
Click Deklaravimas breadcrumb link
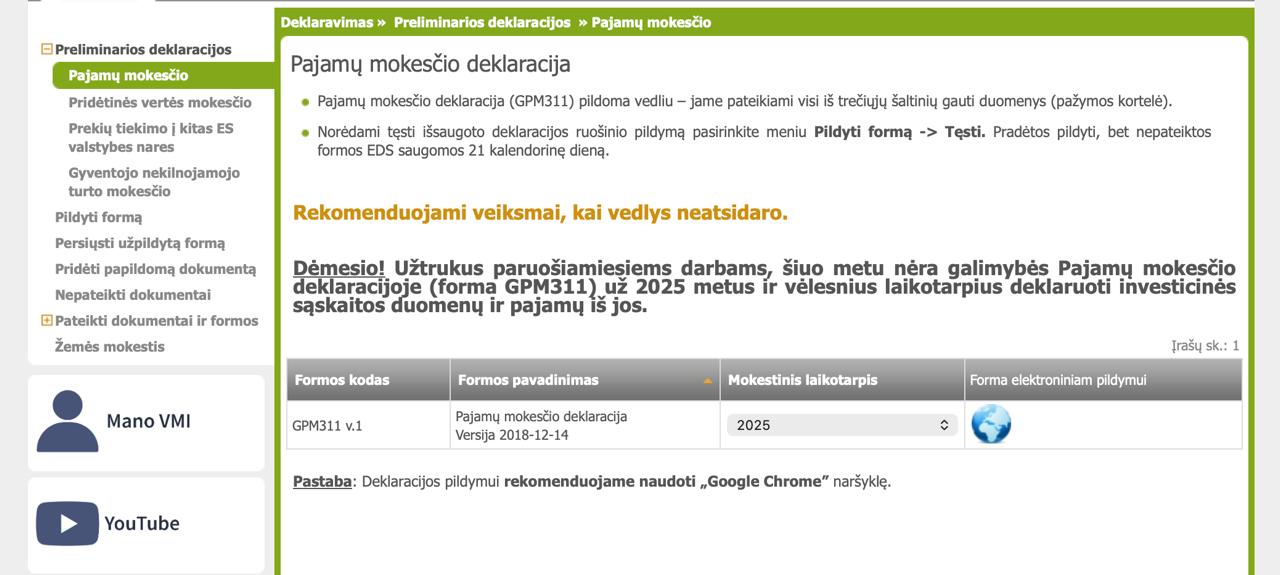(326, 22)
